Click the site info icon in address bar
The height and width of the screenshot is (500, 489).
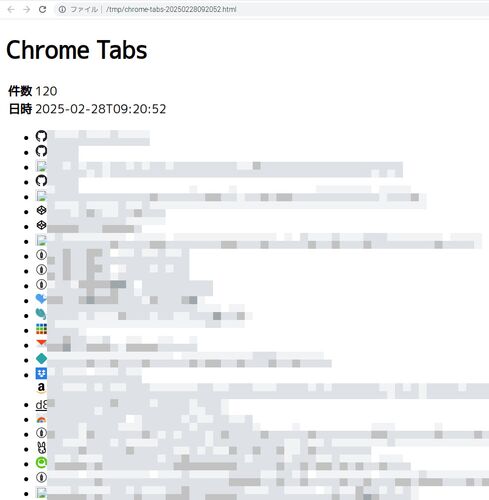62,9
